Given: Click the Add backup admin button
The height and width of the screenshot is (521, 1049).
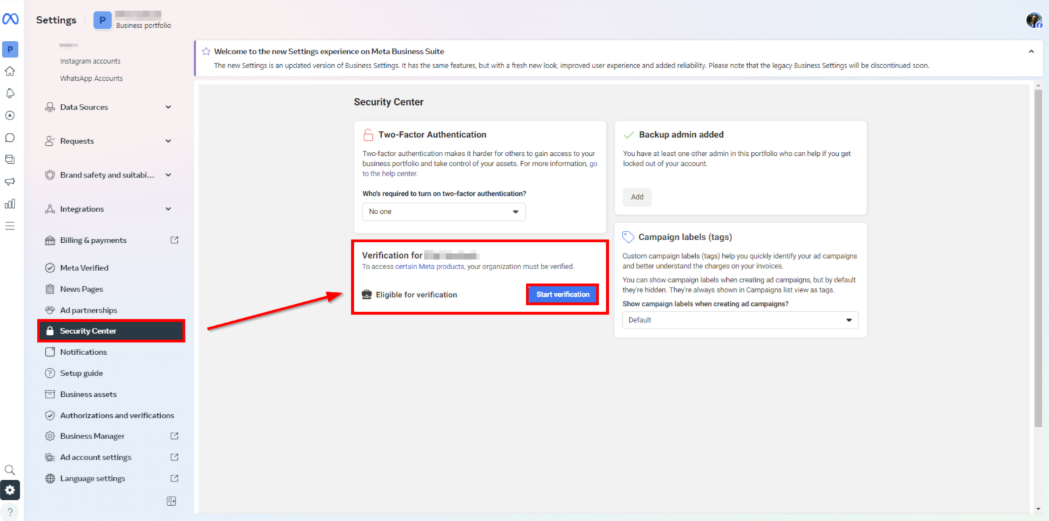Looking at the screenshot, I should click(637, 197).
